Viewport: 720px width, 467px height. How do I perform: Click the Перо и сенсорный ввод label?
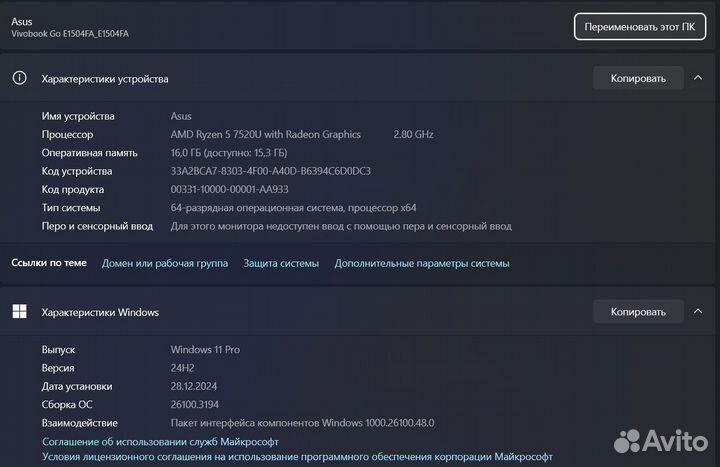click(x=97, y=226)
